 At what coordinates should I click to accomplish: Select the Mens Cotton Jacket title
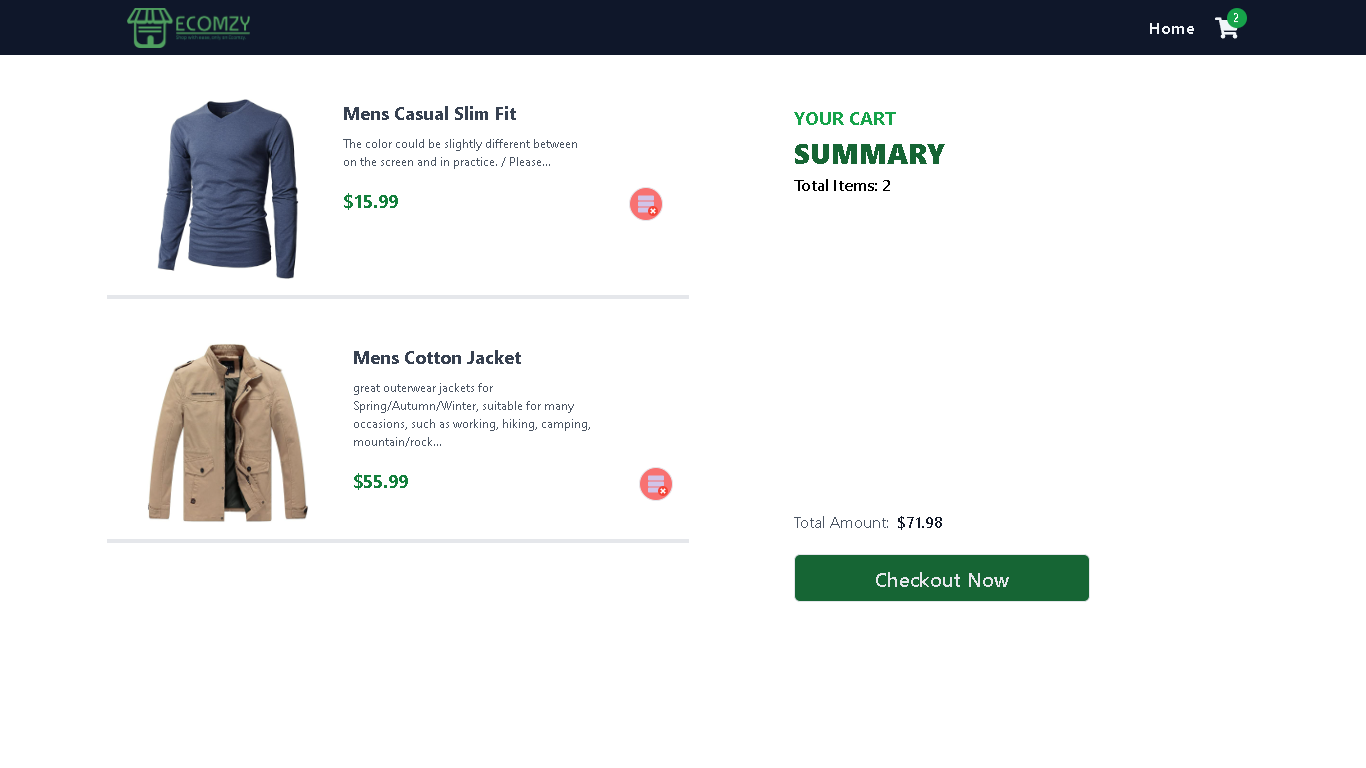pyautogui.click(x=437, y=357)
